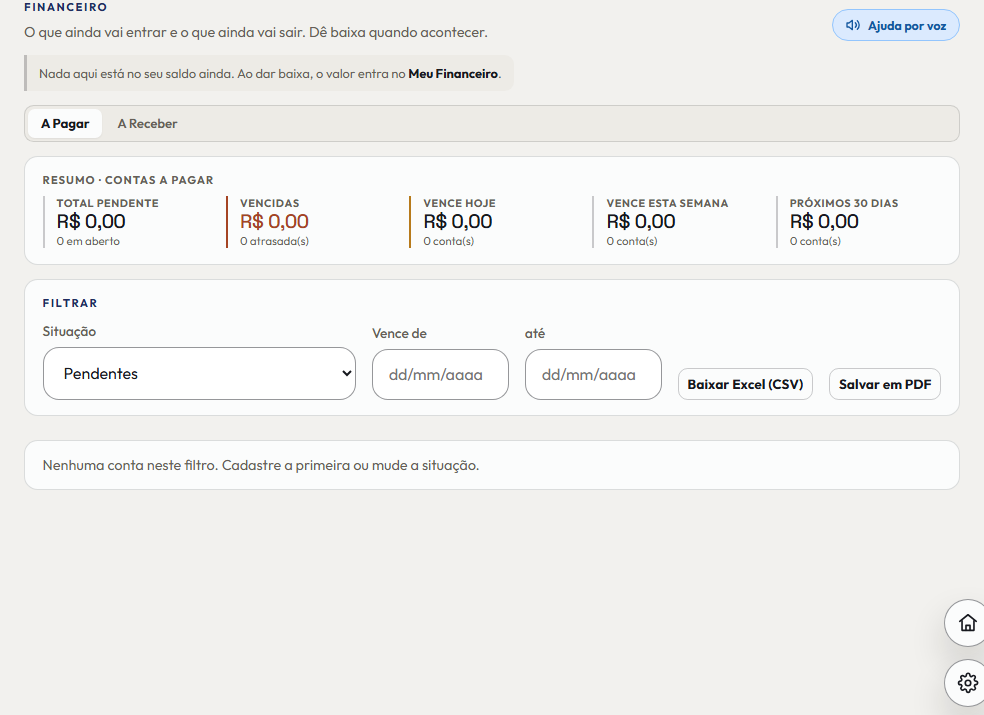Click the '0 em aberto' text
The width and height of the screenshot is (984, 715).
pos(88,241)
